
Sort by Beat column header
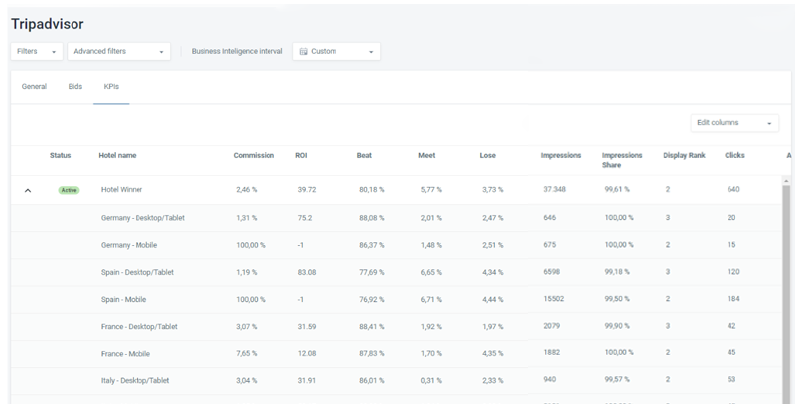click(364, 156)
